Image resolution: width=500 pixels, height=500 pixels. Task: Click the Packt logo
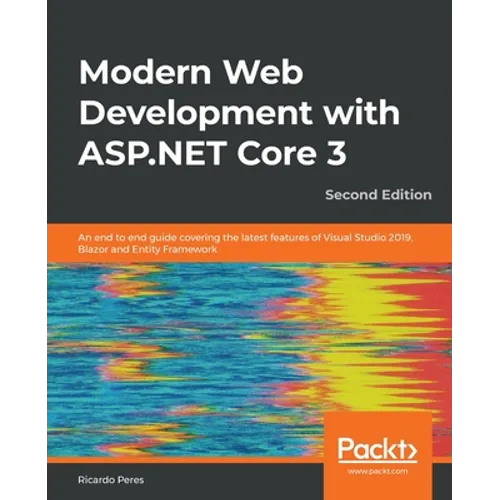[x=377, y=450]
